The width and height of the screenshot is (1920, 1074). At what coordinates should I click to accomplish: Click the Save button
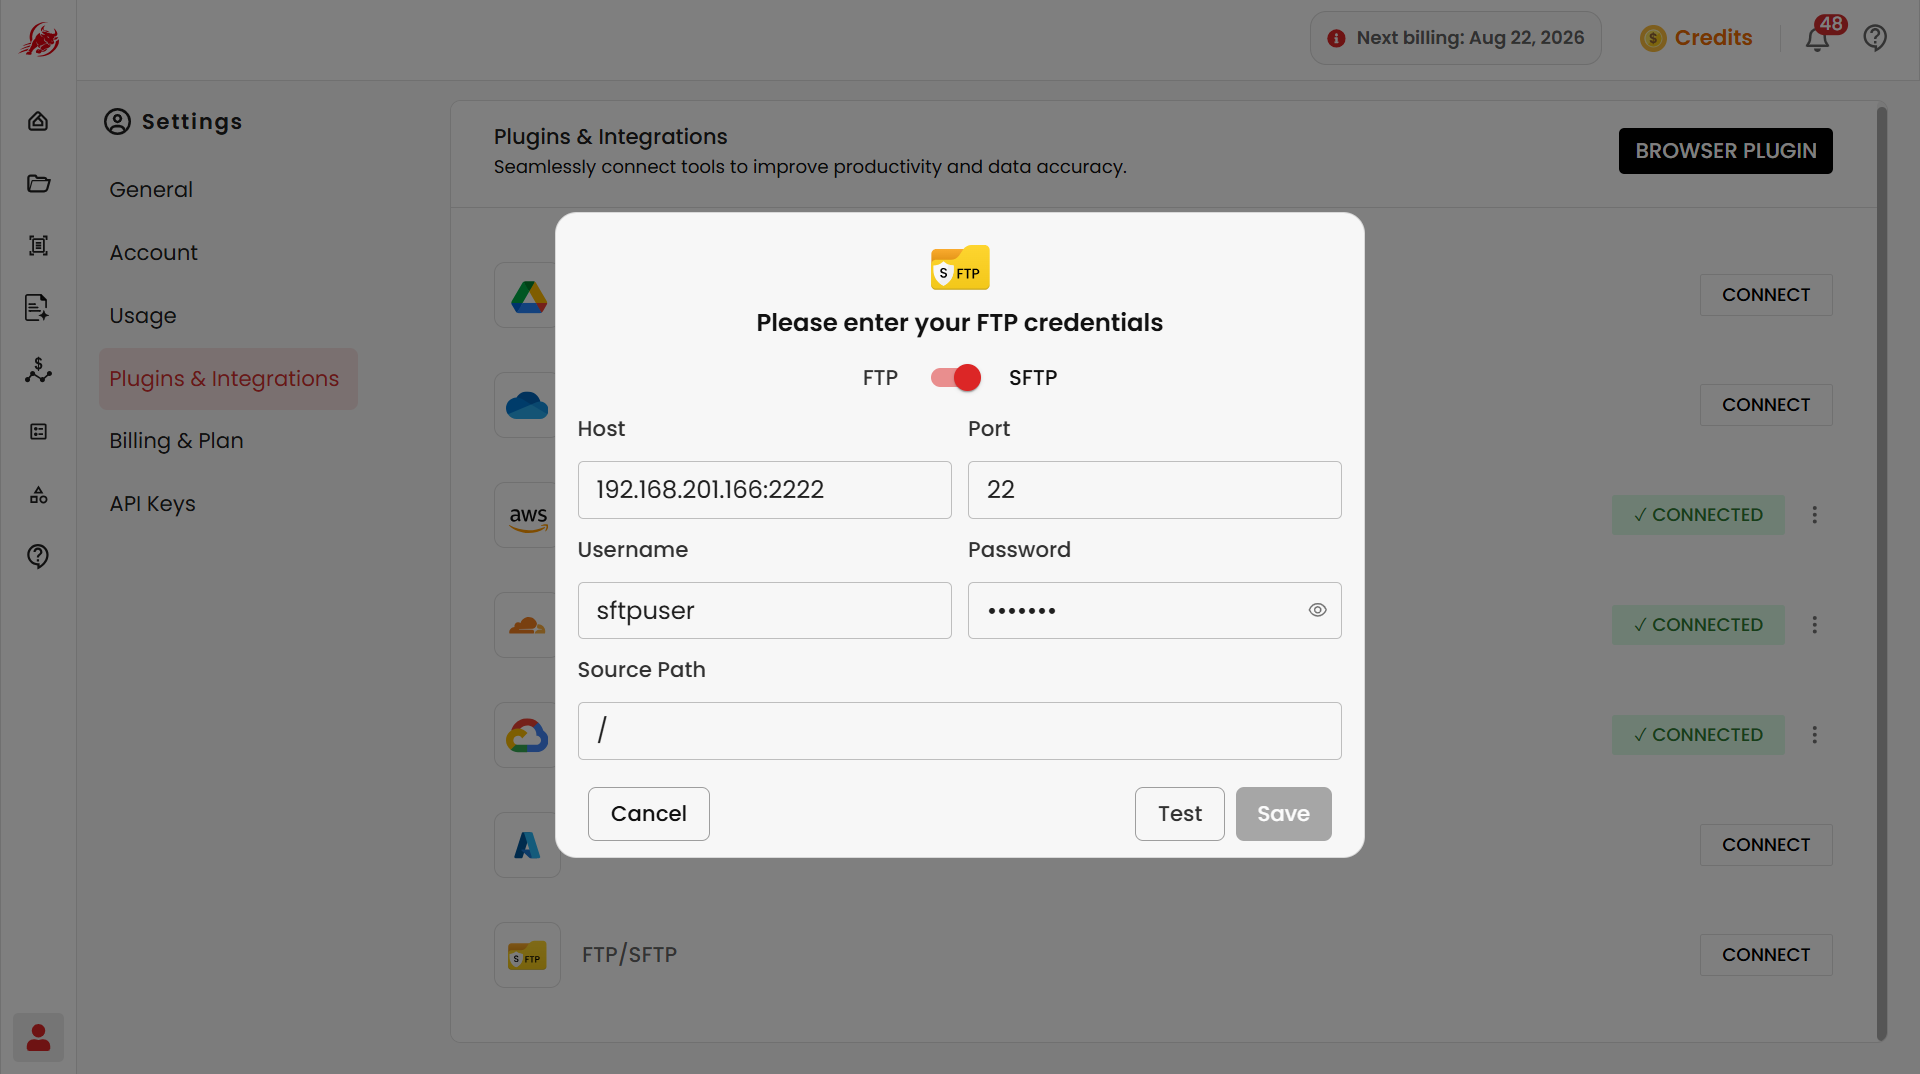pos(1284,814)
